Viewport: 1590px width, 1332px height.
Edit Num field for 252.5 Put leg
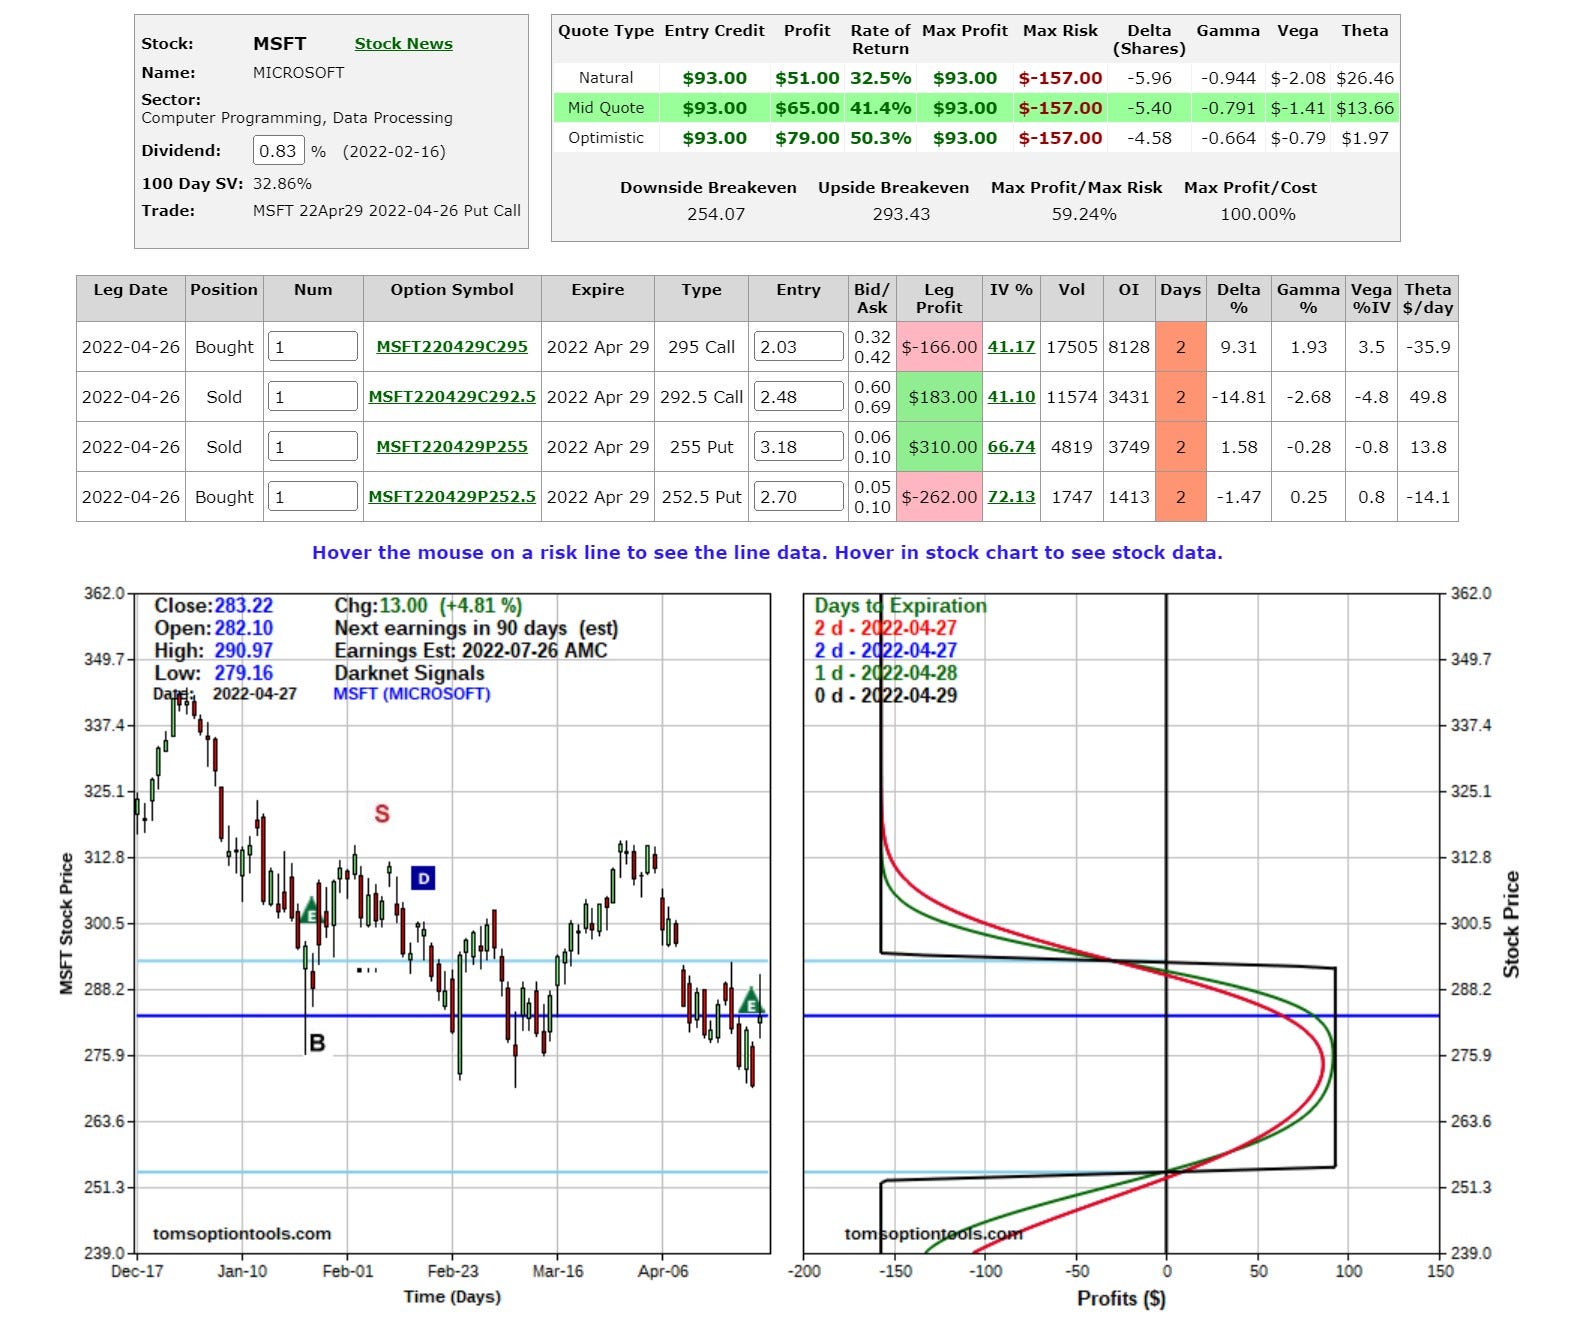click(x=313, y=497)
